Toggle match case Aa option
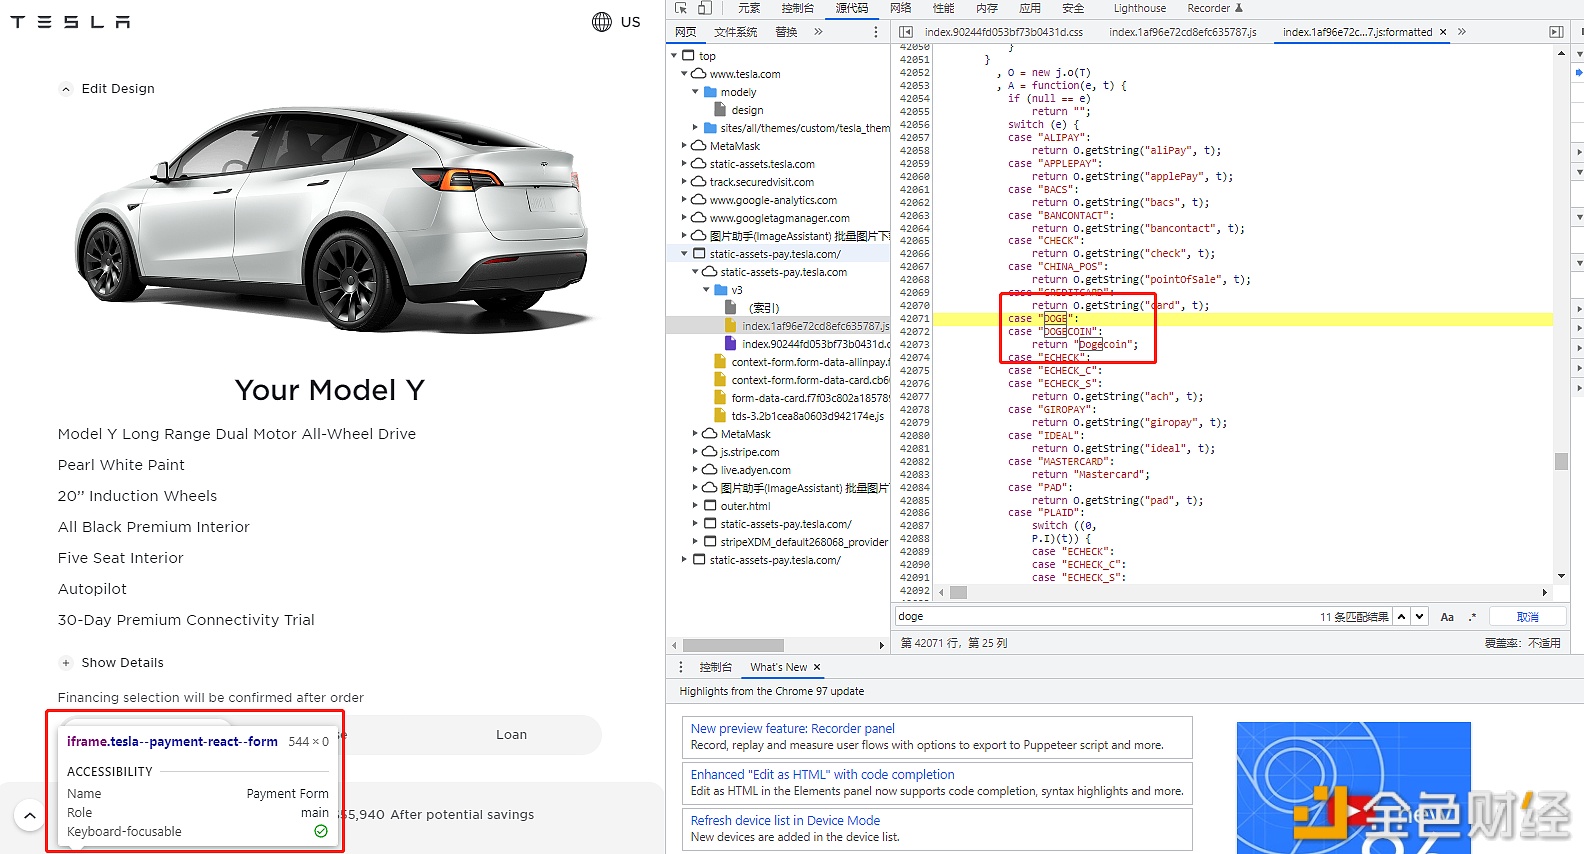Screen dimensions: 1584x854 [x=1447, y=617]
